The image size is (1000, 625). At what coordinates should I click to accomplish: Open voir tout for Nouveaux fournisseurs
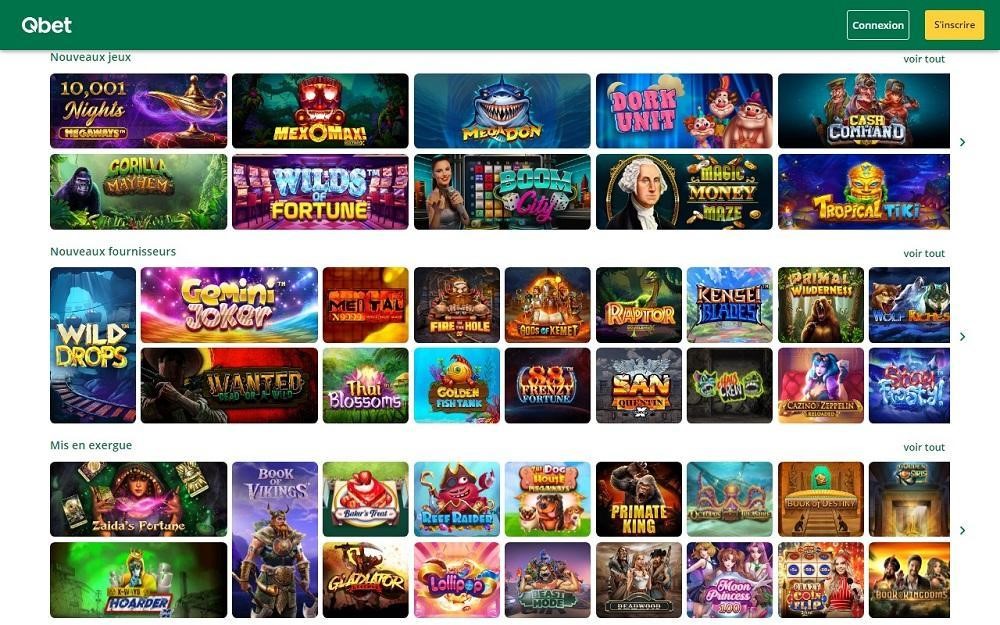tap(923, 253)
